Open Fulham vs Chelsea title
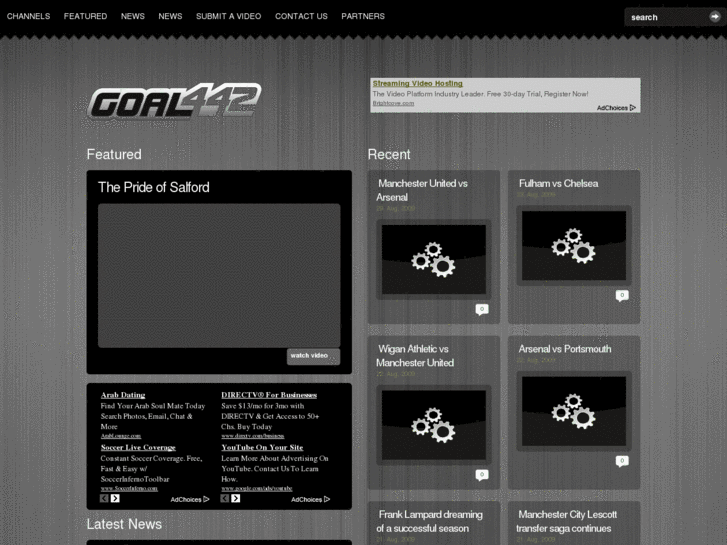Screen dimensions: 727x545 point(558,184)
